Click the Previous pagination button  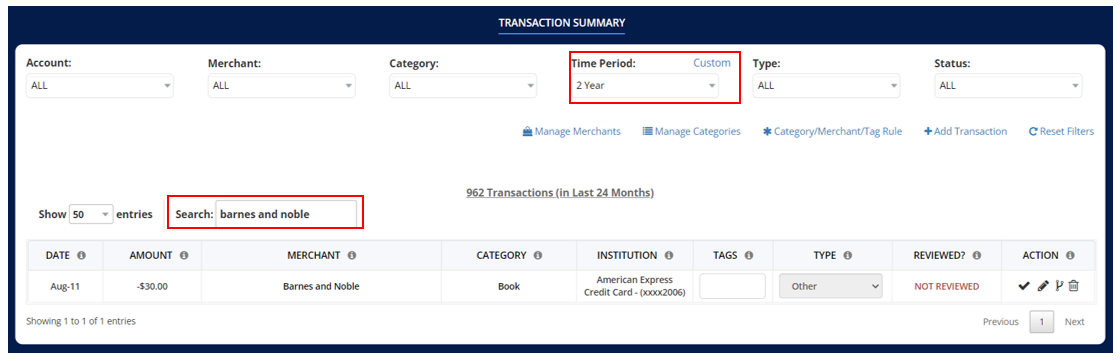[1001, 322]
